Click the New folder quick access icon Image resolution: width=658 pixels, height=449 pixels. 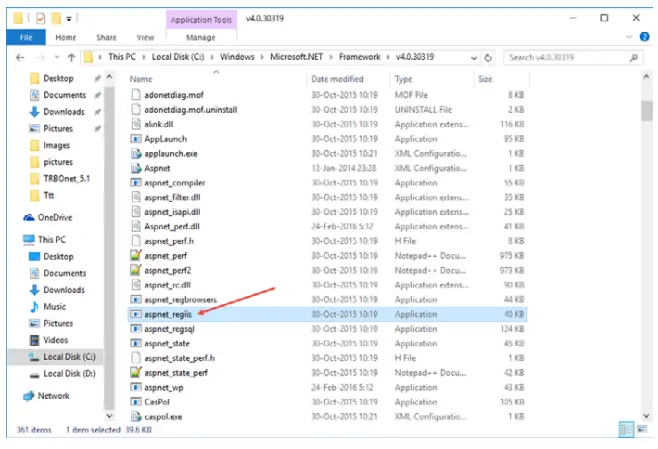[56, 18]
